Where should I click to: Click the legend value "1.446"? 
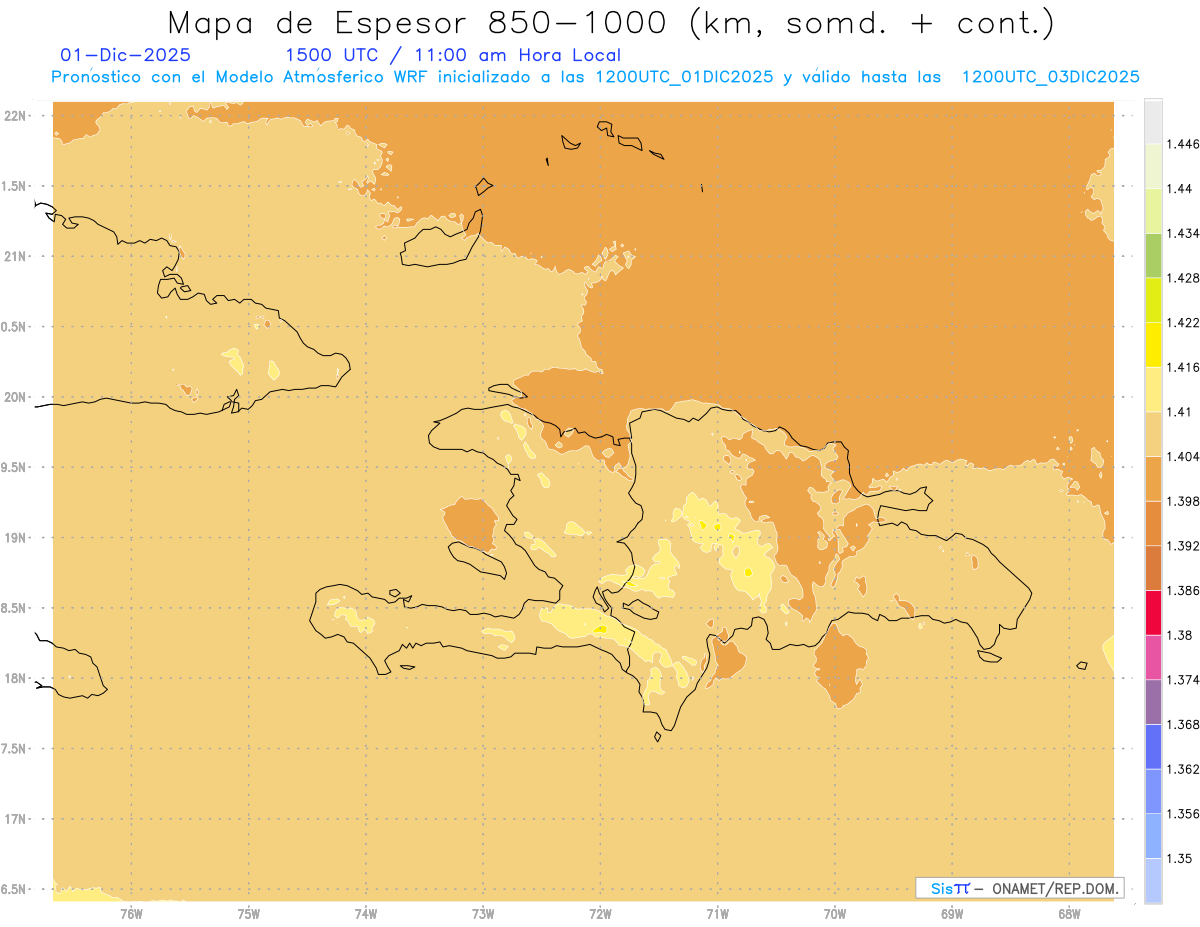click(1183, 144)
